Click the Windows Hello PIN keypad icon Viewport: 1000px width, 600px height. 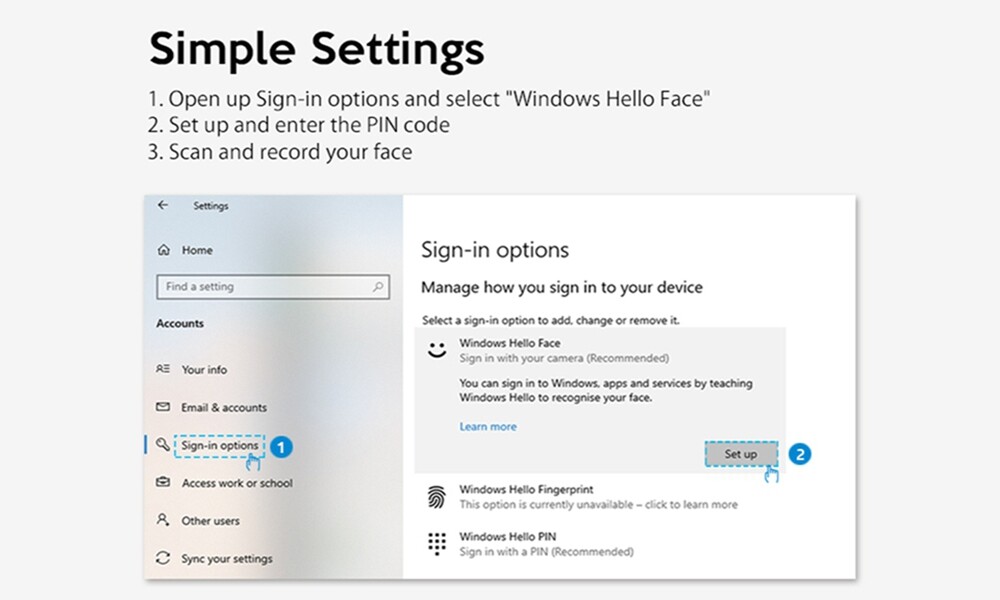(436, 544)
